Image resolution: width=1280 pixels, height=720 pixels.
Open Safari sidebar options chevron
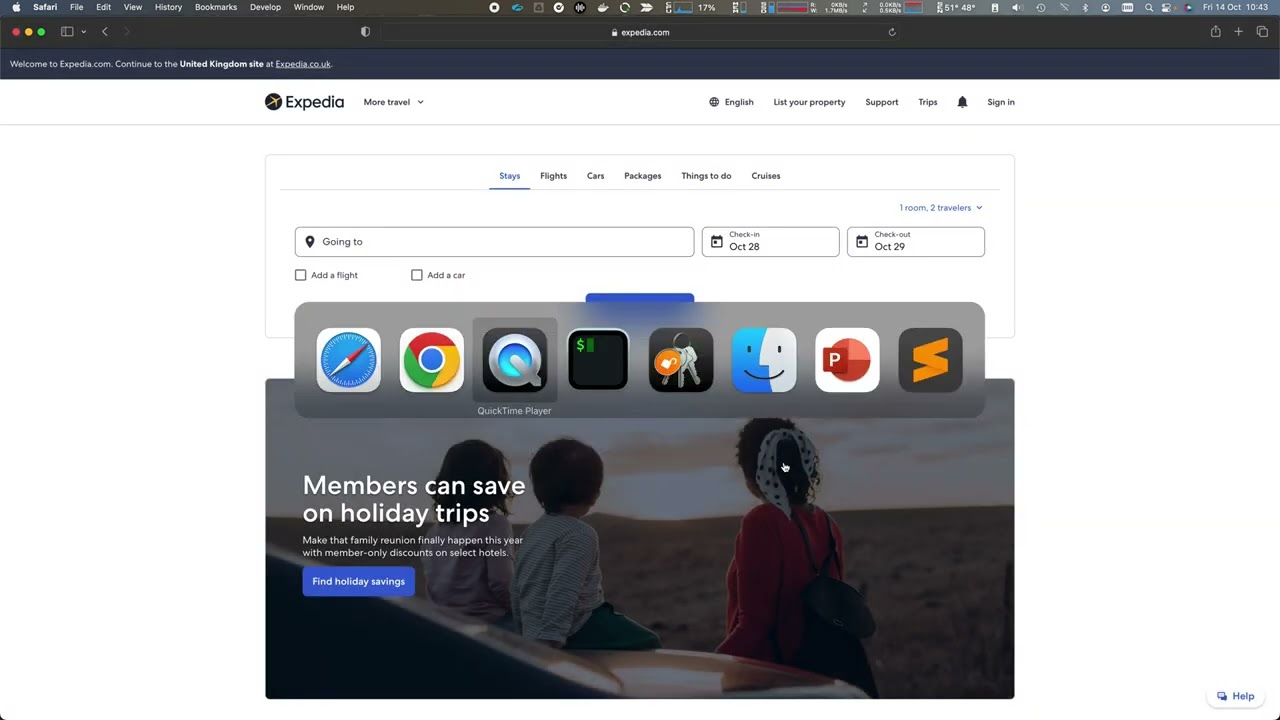(83, 32)
